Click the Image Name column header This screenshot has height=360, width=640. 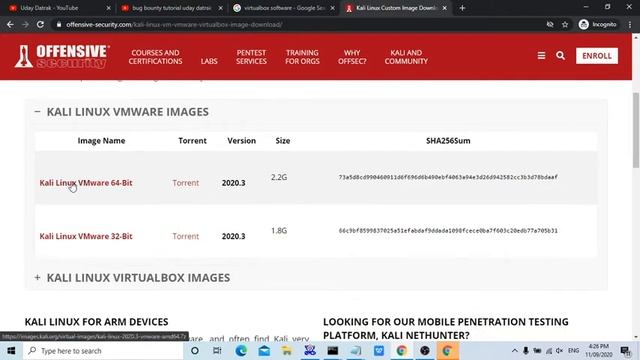tap(101, 141)
